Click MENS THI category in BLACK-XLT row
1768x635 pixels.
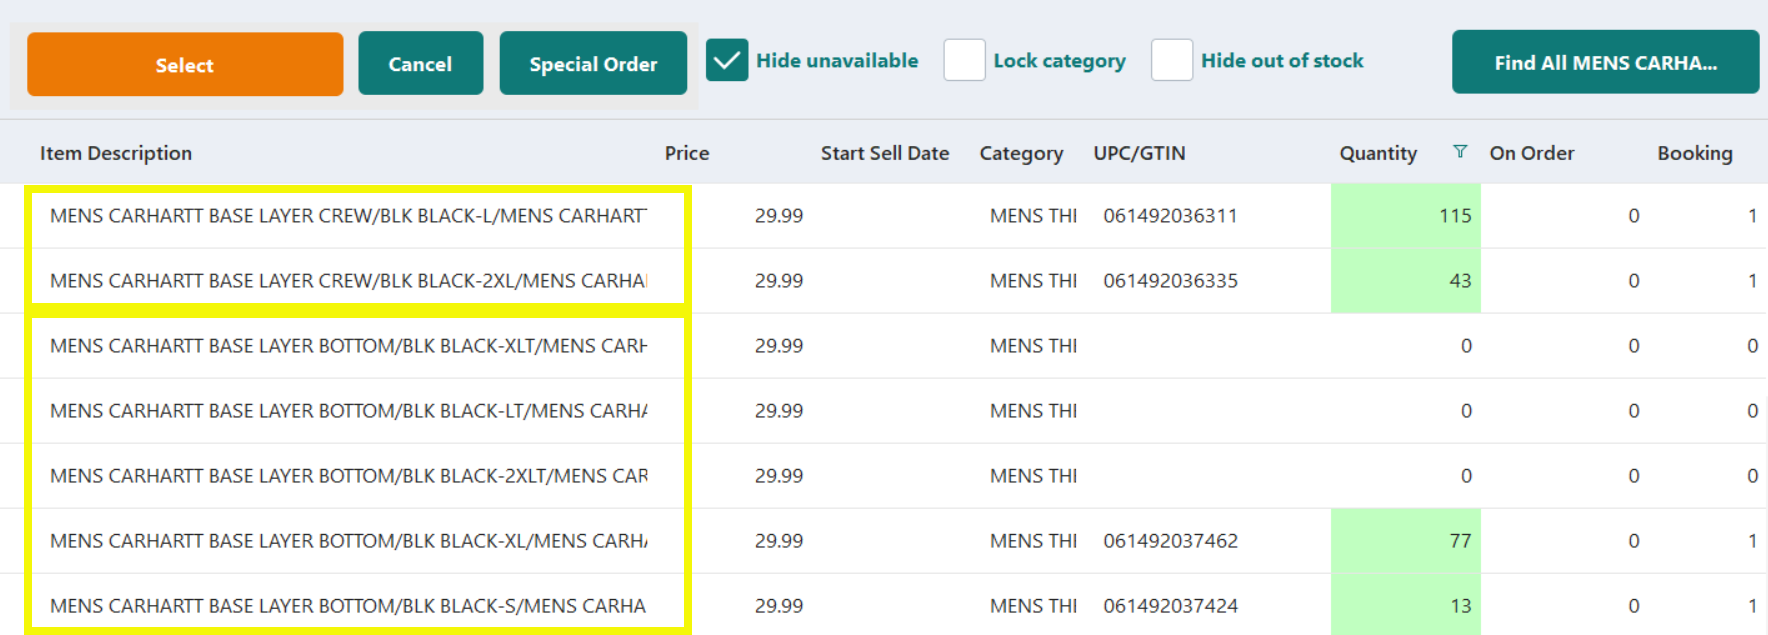click(1034, 346)
